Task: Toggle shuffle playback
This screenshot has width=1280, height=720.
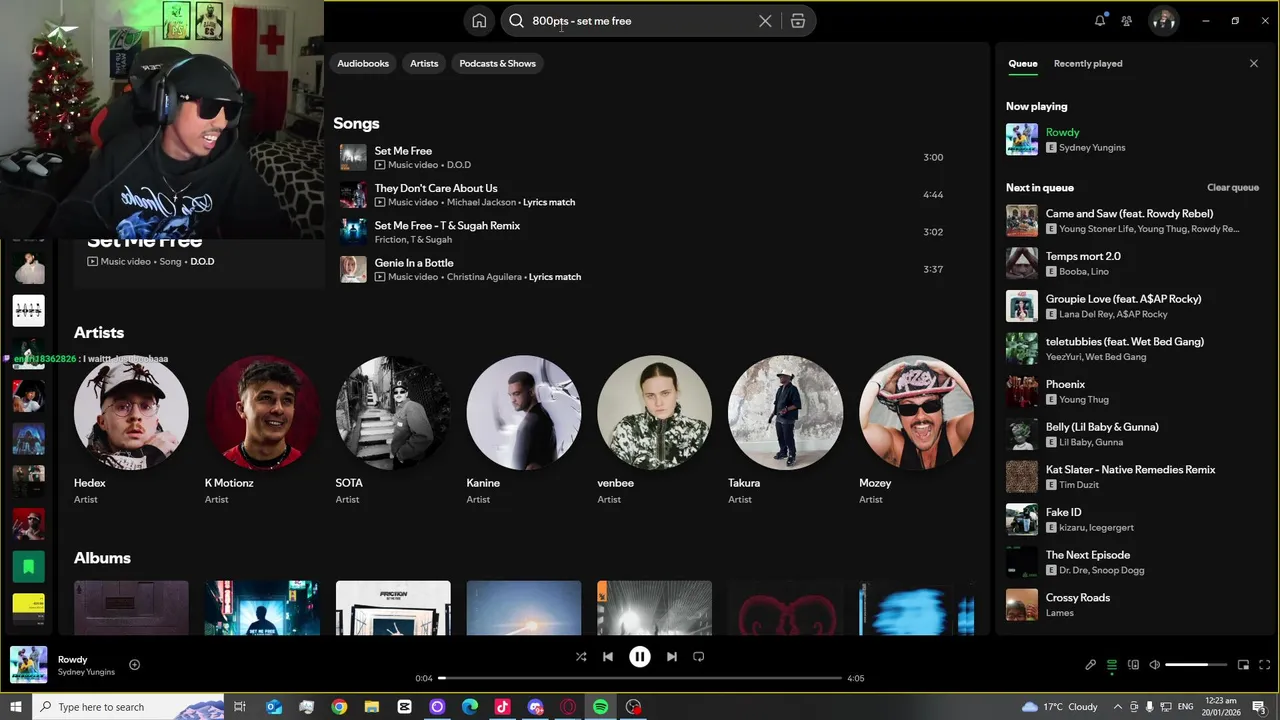Action: (x=581, y=657)
